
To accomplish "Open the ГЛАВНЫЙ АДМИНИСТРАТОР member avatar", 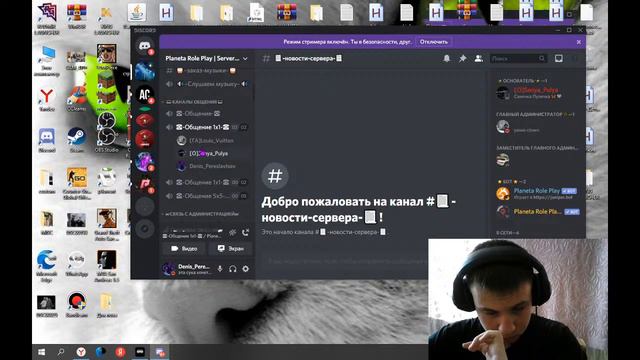I will click(503, 127).
